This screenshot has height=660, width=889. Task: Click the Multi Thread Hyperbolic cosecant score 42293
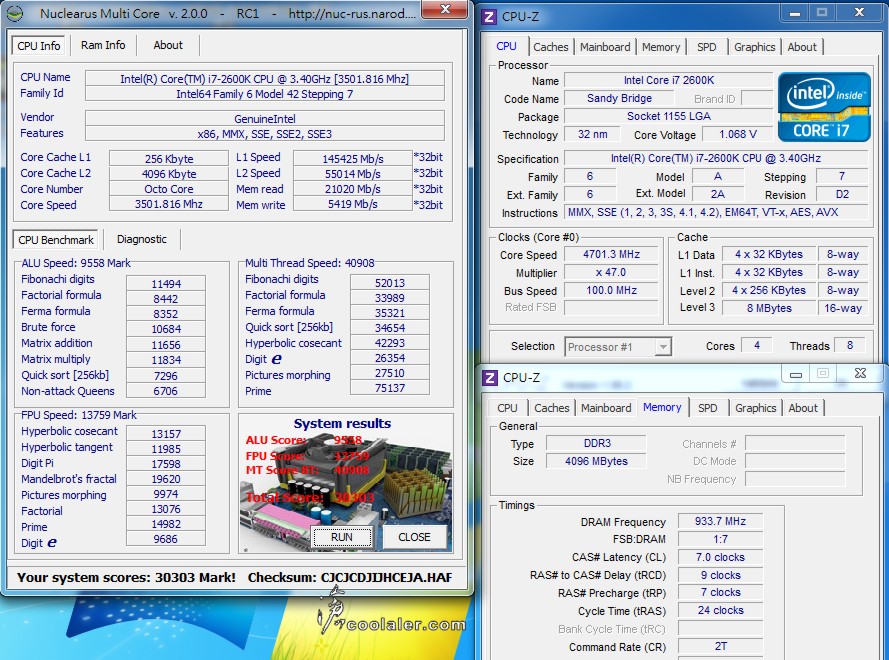[x=390, y=343]
